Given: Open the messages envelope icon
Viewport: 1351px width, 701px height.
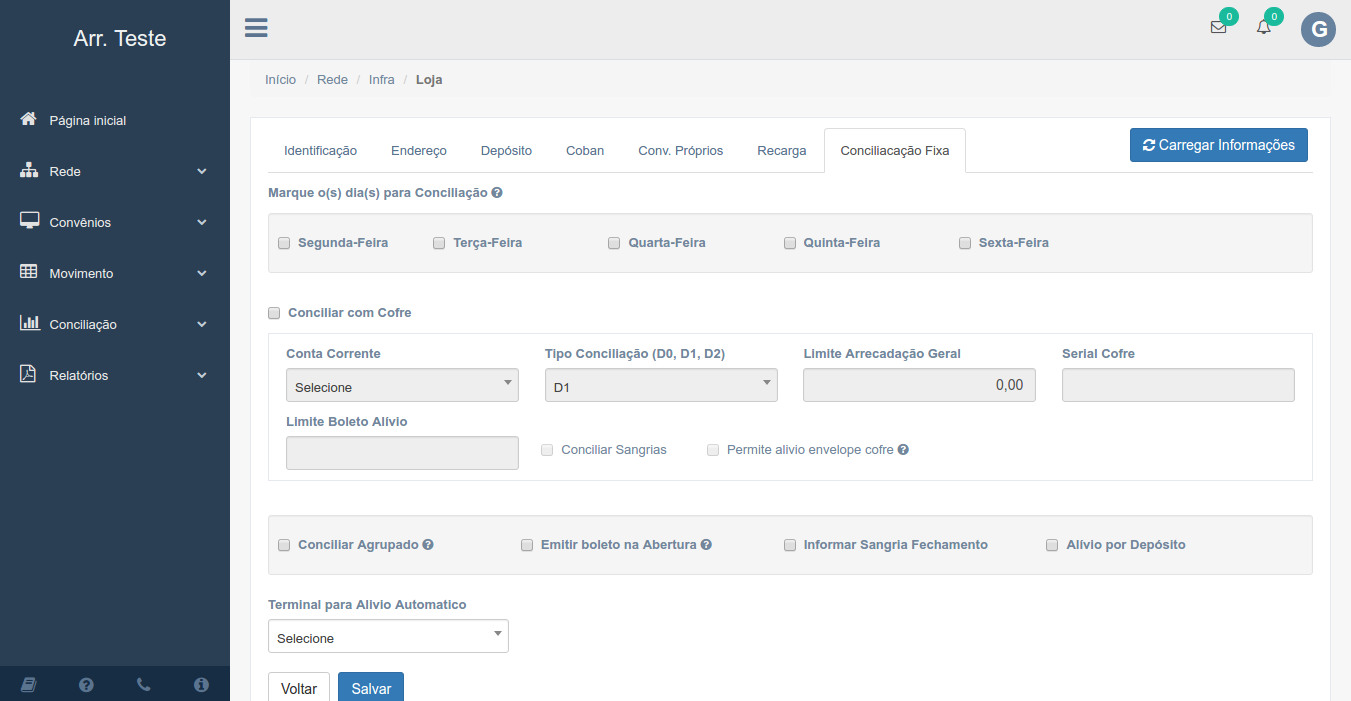Looking at the screenshot, I should click(1218, 28).
